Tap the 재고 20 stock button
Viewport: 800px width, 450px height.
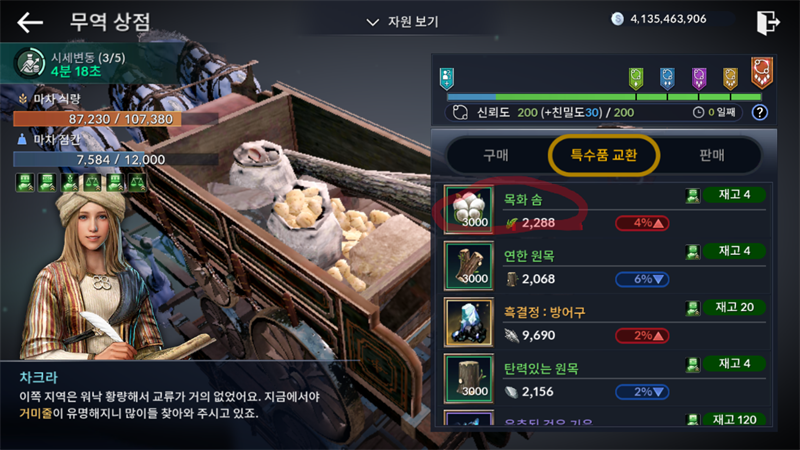pos(734,307)
